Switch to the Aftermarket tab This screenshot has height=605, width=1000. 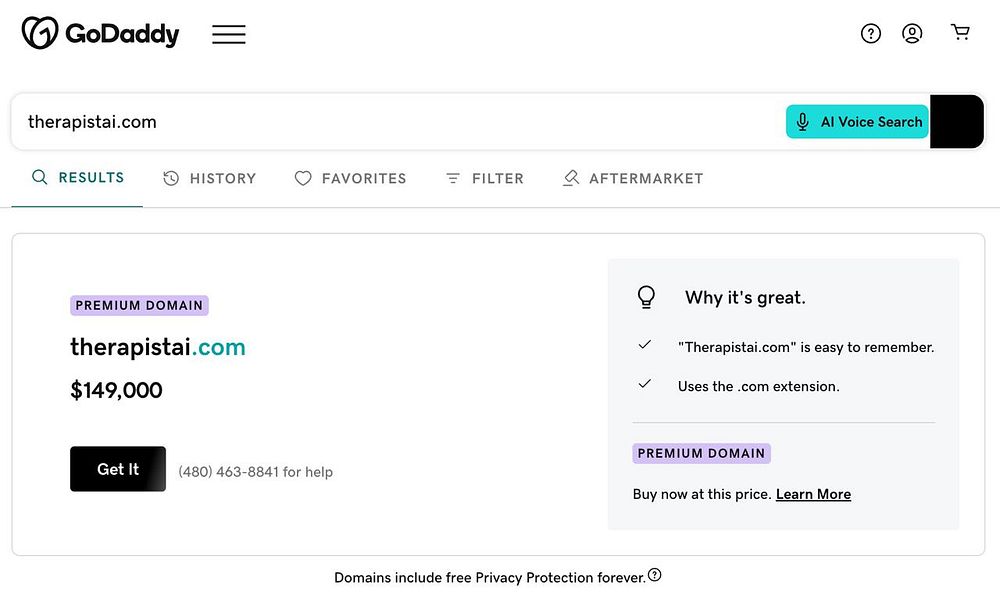633,179
